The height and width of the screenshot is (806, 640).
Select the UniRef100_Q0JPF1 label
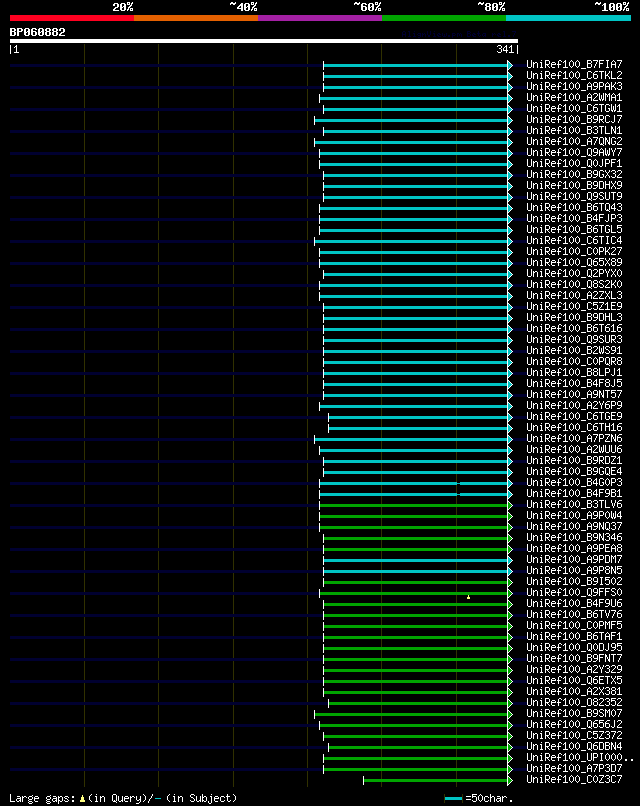(x=574, y=163)
